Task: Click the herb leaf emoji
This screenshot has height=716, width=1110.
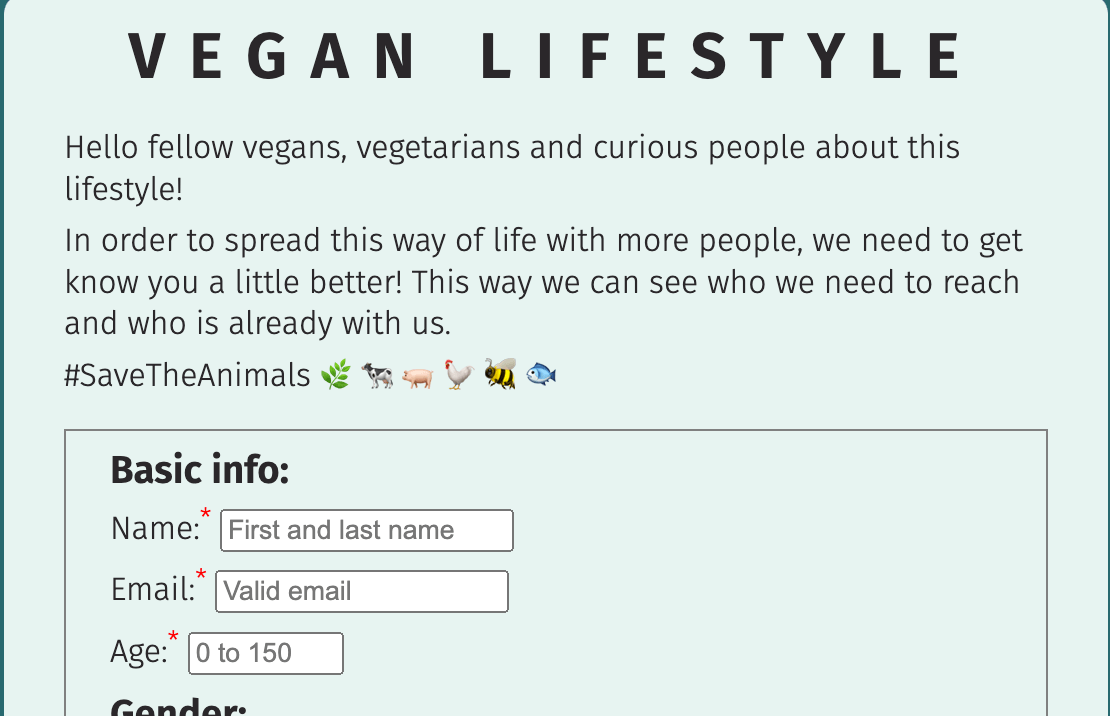Action: 336,374
